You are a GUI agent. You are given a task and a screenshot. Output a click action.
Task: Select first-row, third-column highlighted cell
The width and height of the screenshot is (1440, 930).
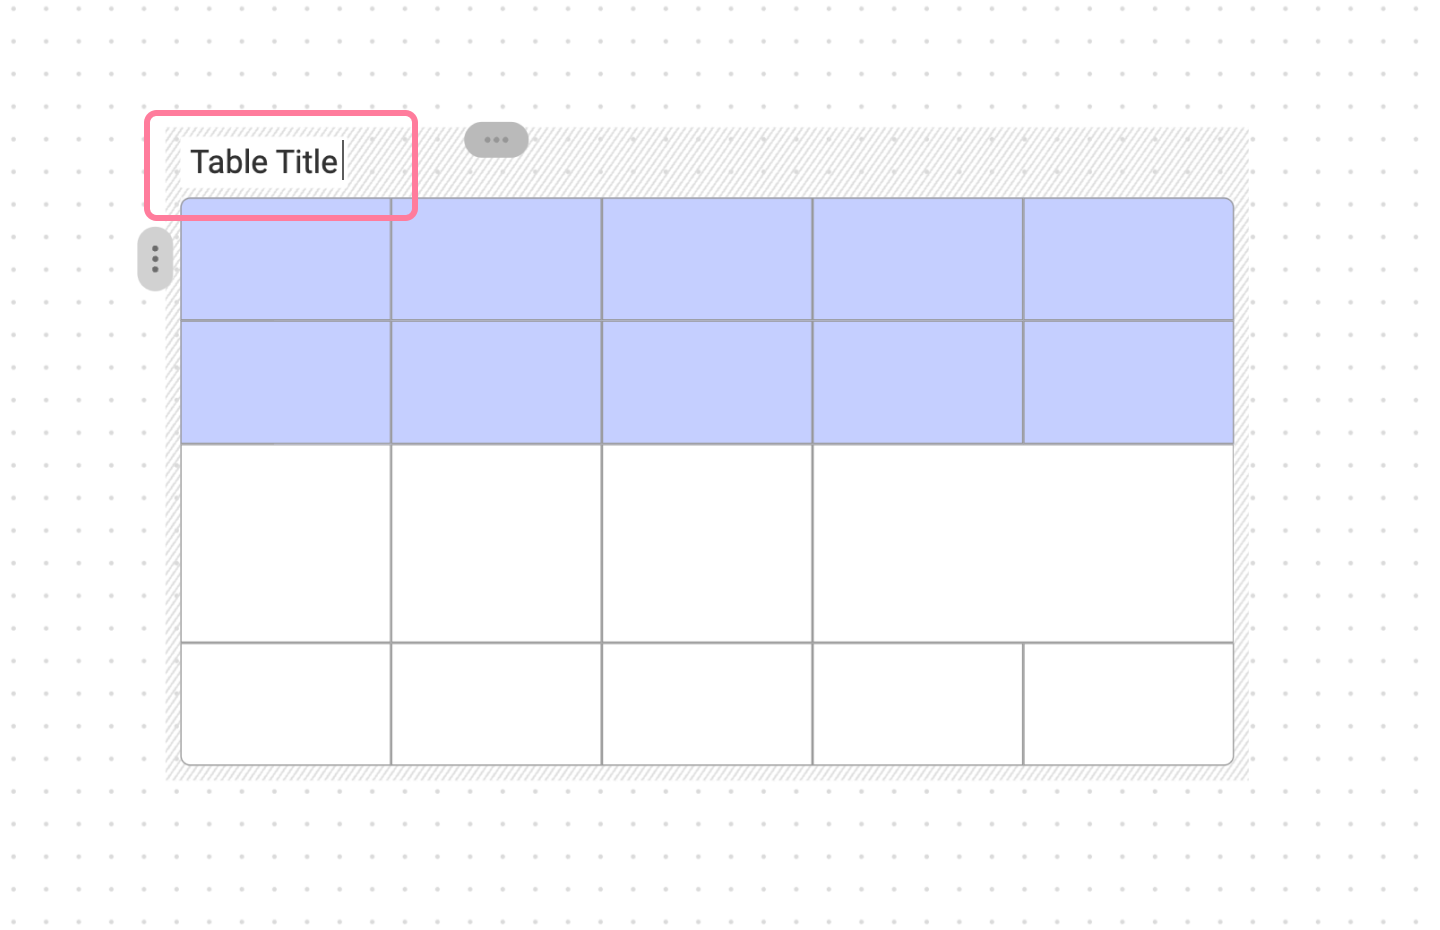click(x=707, y=259)
